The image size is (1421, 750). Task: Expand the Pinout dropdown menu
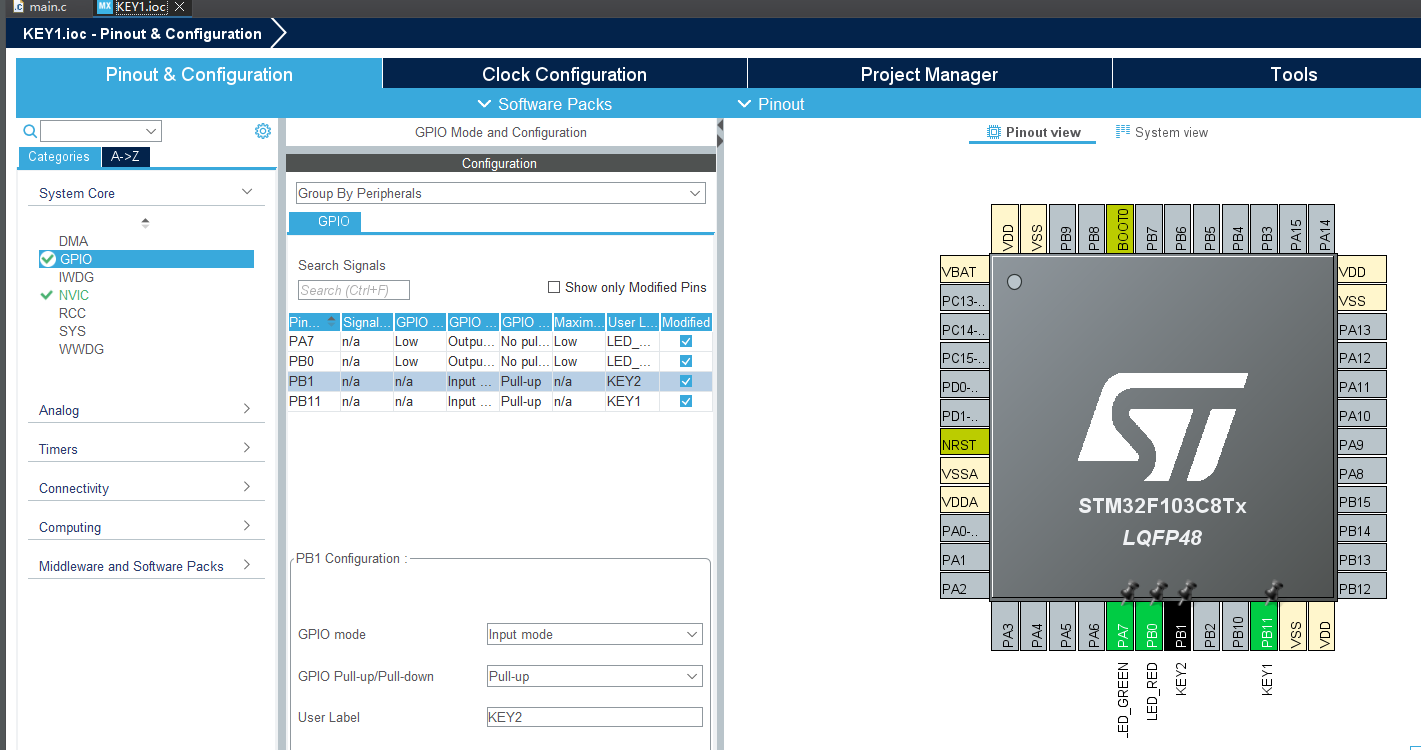(x=771, y=104)
